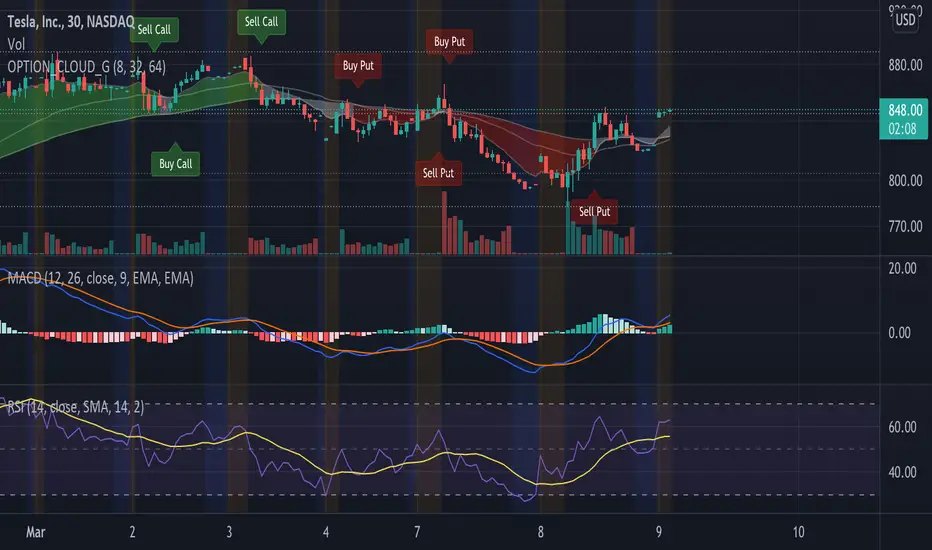Click the 848.00 current price label
Image resolution: width=932 pixels, height=550 pixels.
click(x=903, y=119)
